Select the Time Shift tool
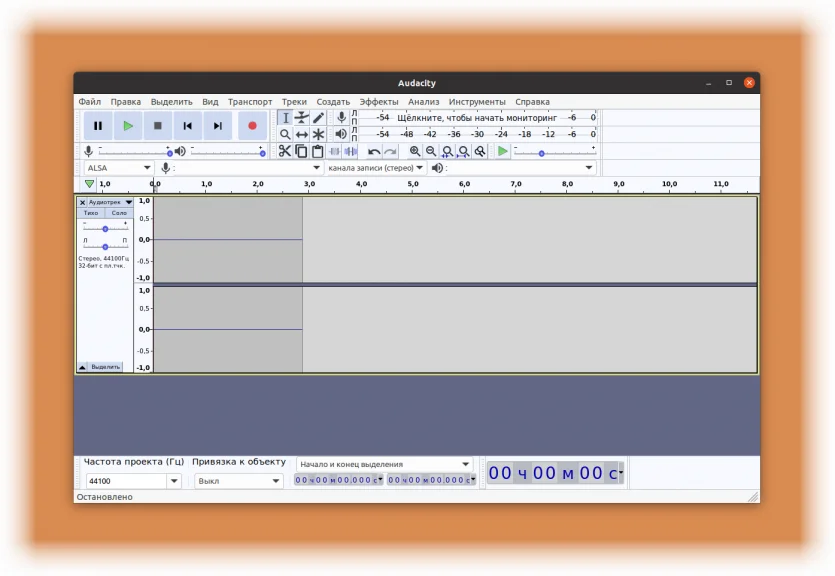Viewport: 835px width, 576px height. [x=302, y=134]
